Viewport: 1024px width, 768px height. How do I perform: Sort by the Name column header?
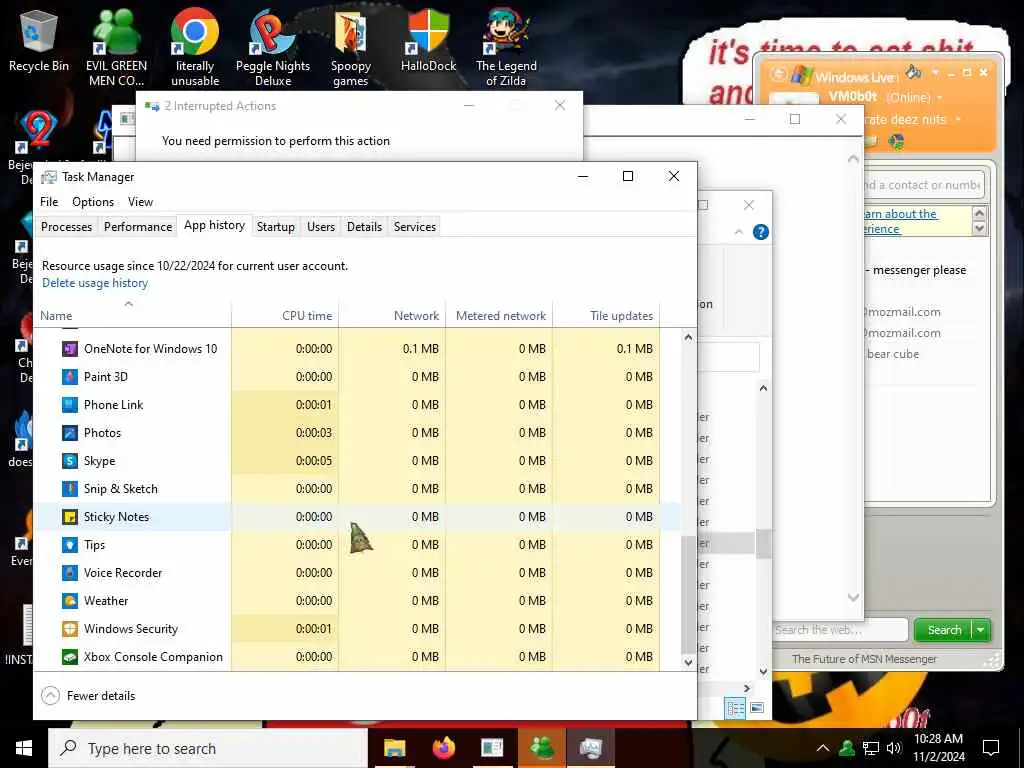tap(132, 315)
